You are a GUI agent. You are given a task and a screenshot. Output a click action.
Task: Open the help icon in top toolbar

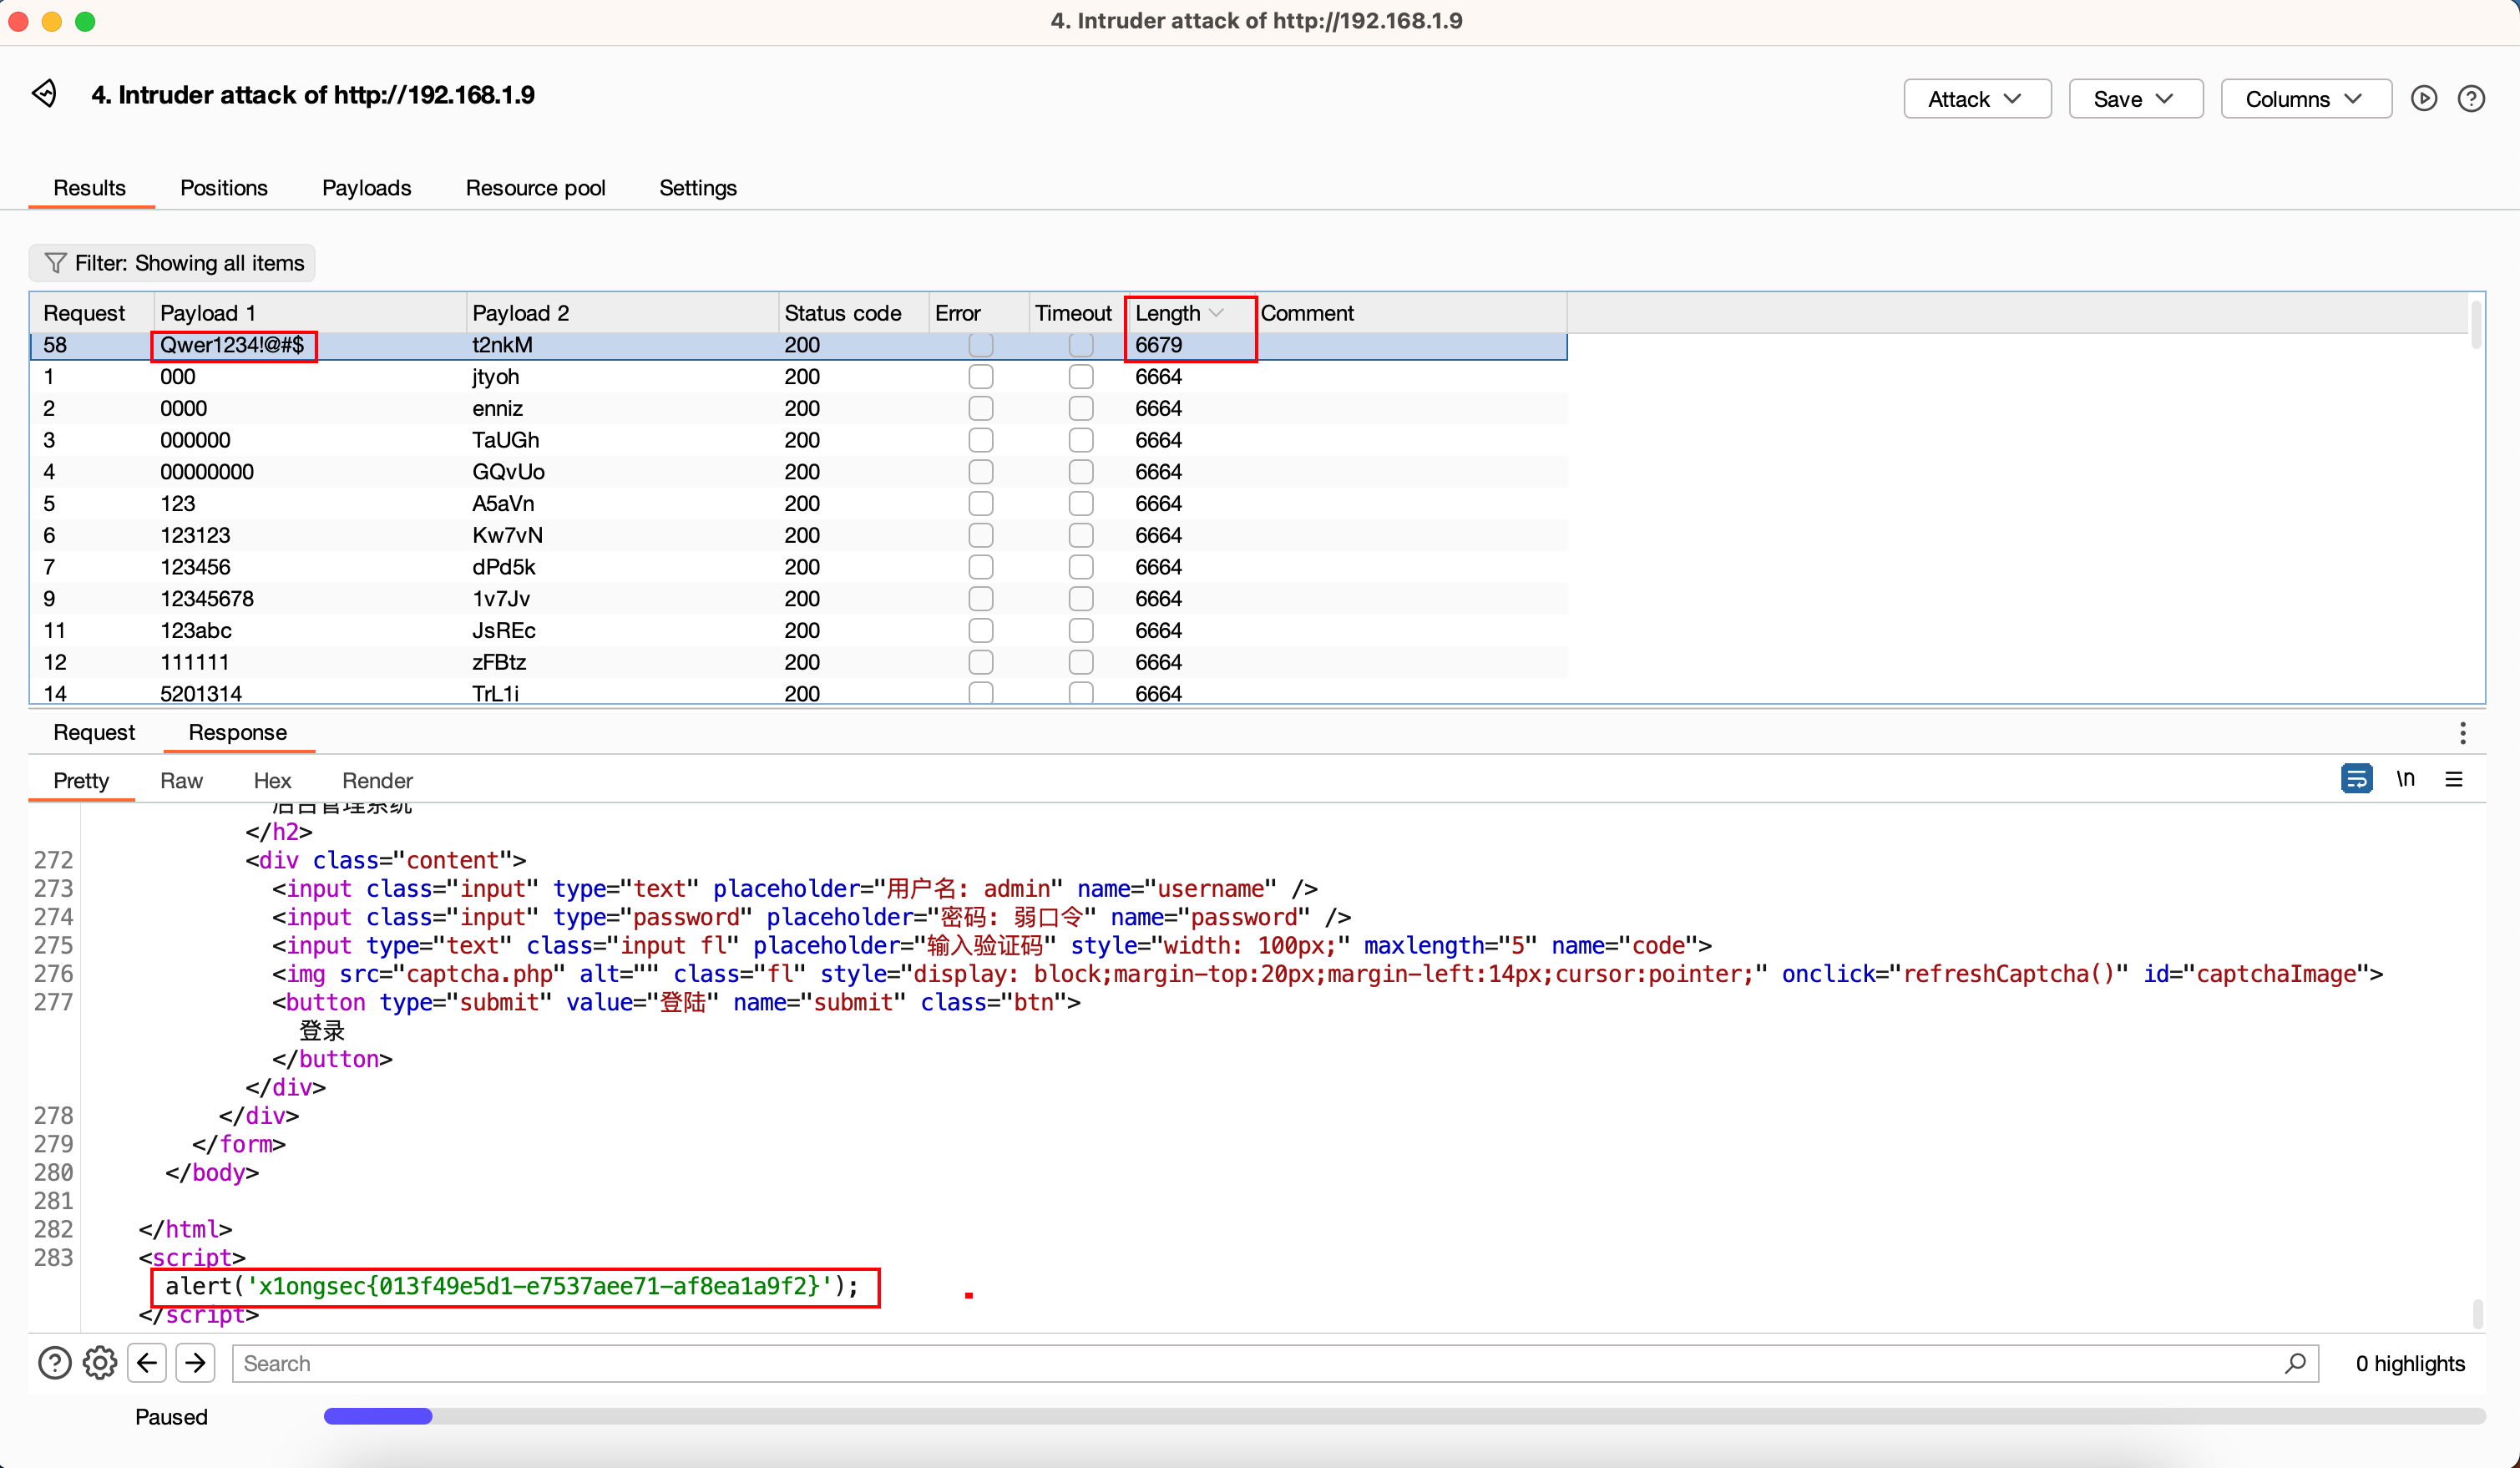[x=2471, y=98]
